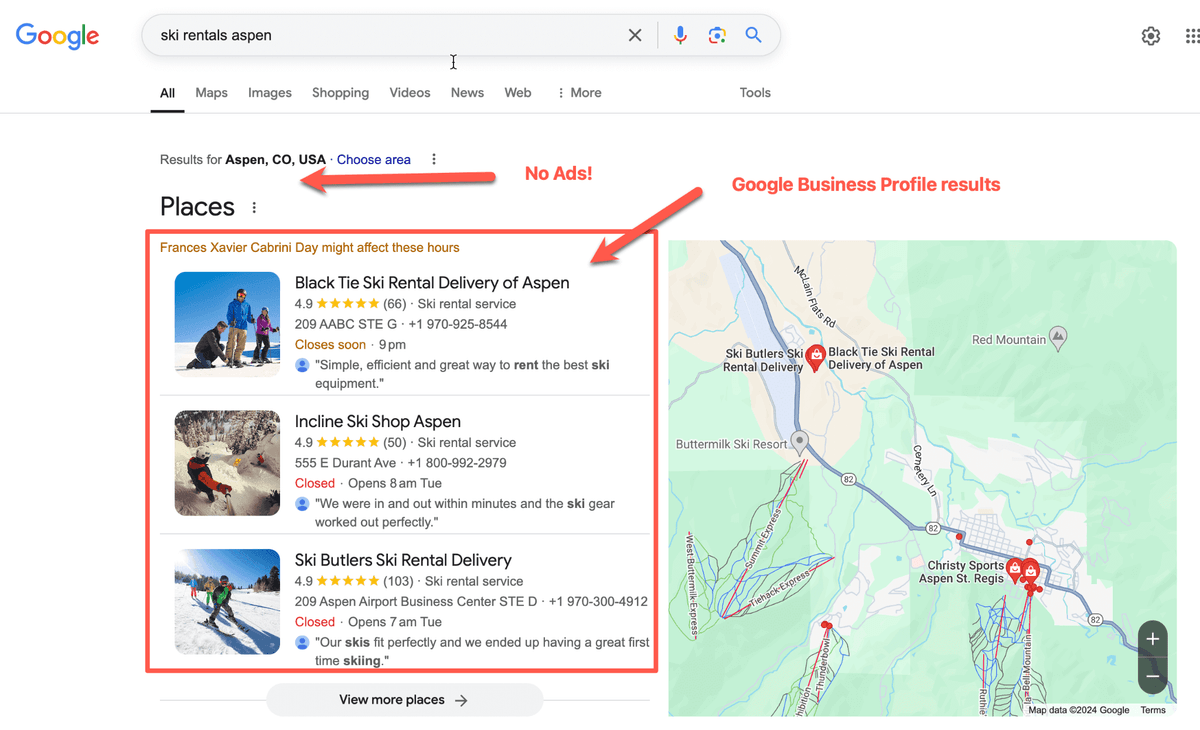
Task: Switch to the Images tab
Action: (x=270, y=93)
